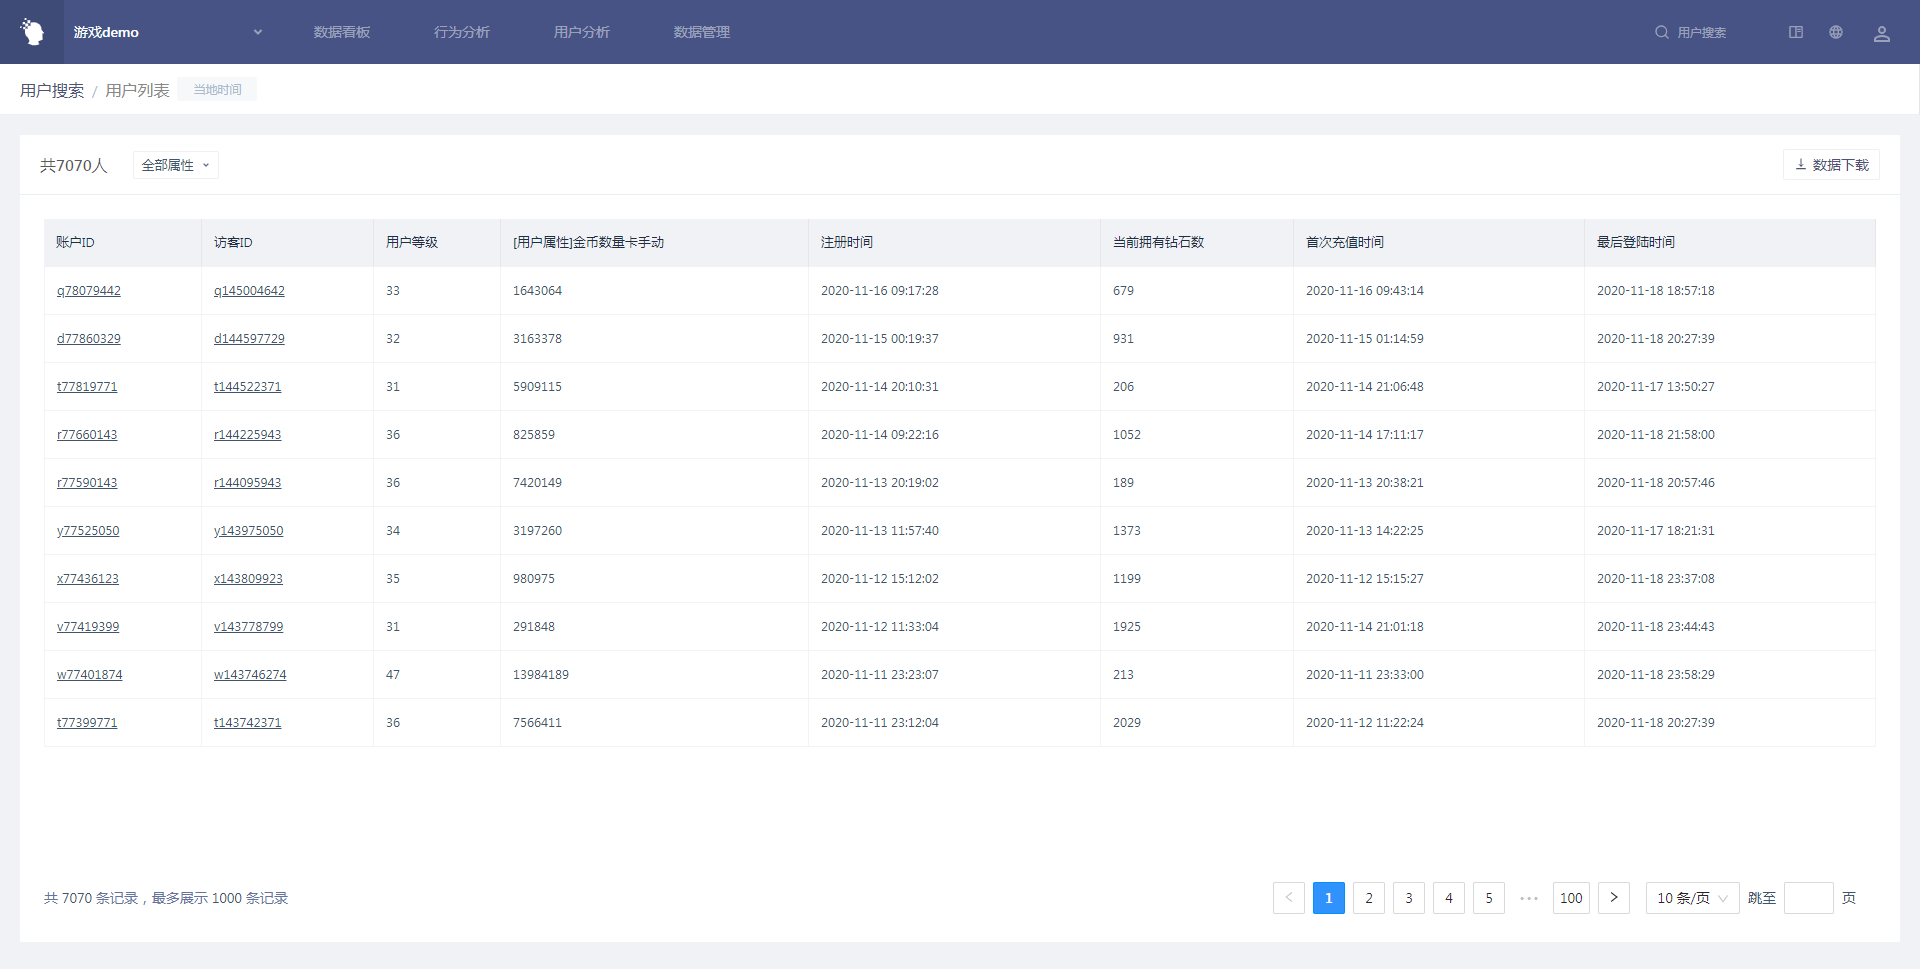Expand the 游戏demo project dropdown
Image resolution: width=1920 pixels, height=969 pixels.
(x=257, y=32)
